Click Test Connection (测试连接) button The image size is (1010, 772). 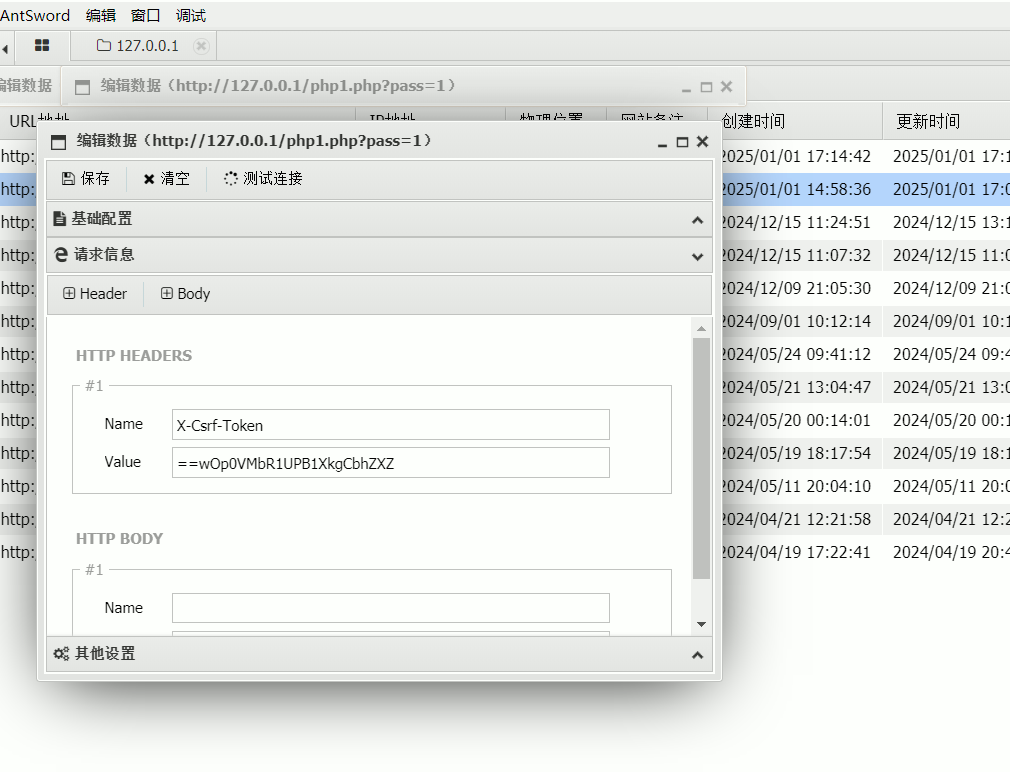coord(263,179)
